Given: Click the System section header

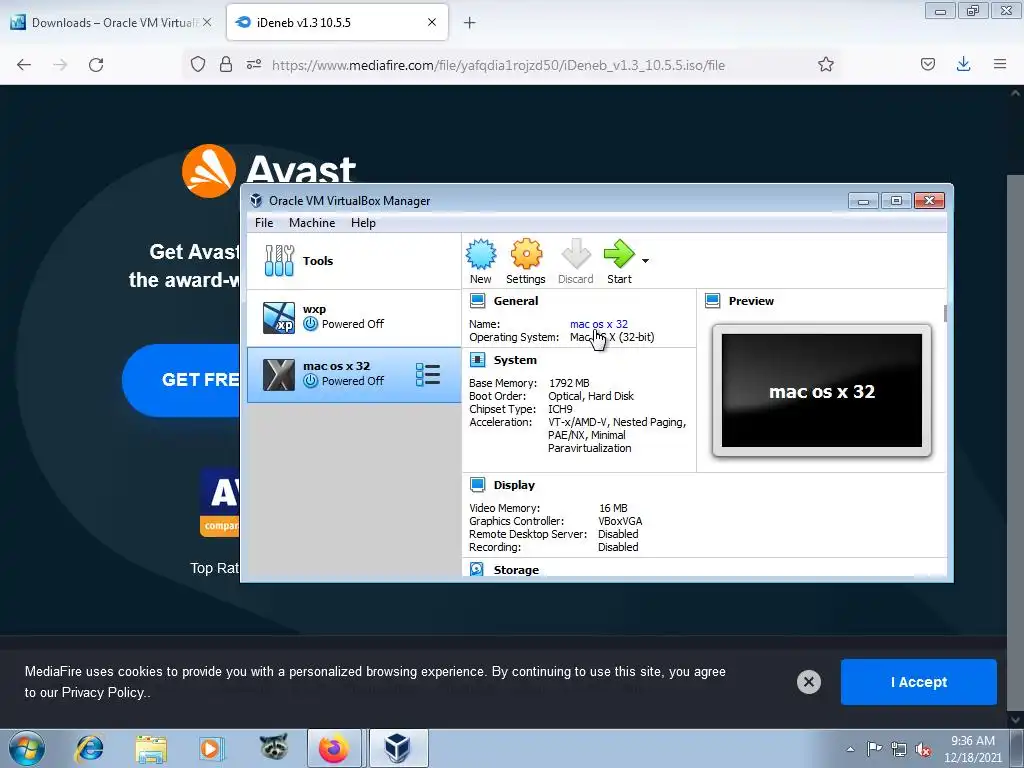Looking at the screenshot, I should [515, 360].
